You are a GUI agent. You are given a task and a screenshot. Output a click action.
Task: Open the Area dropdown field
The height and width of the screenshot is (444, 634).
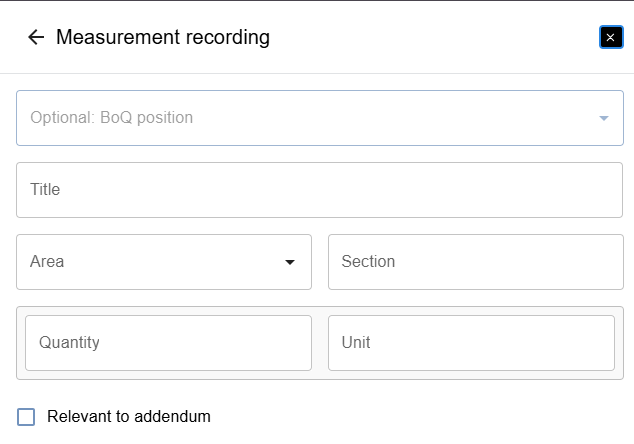(x=164, y=262)
